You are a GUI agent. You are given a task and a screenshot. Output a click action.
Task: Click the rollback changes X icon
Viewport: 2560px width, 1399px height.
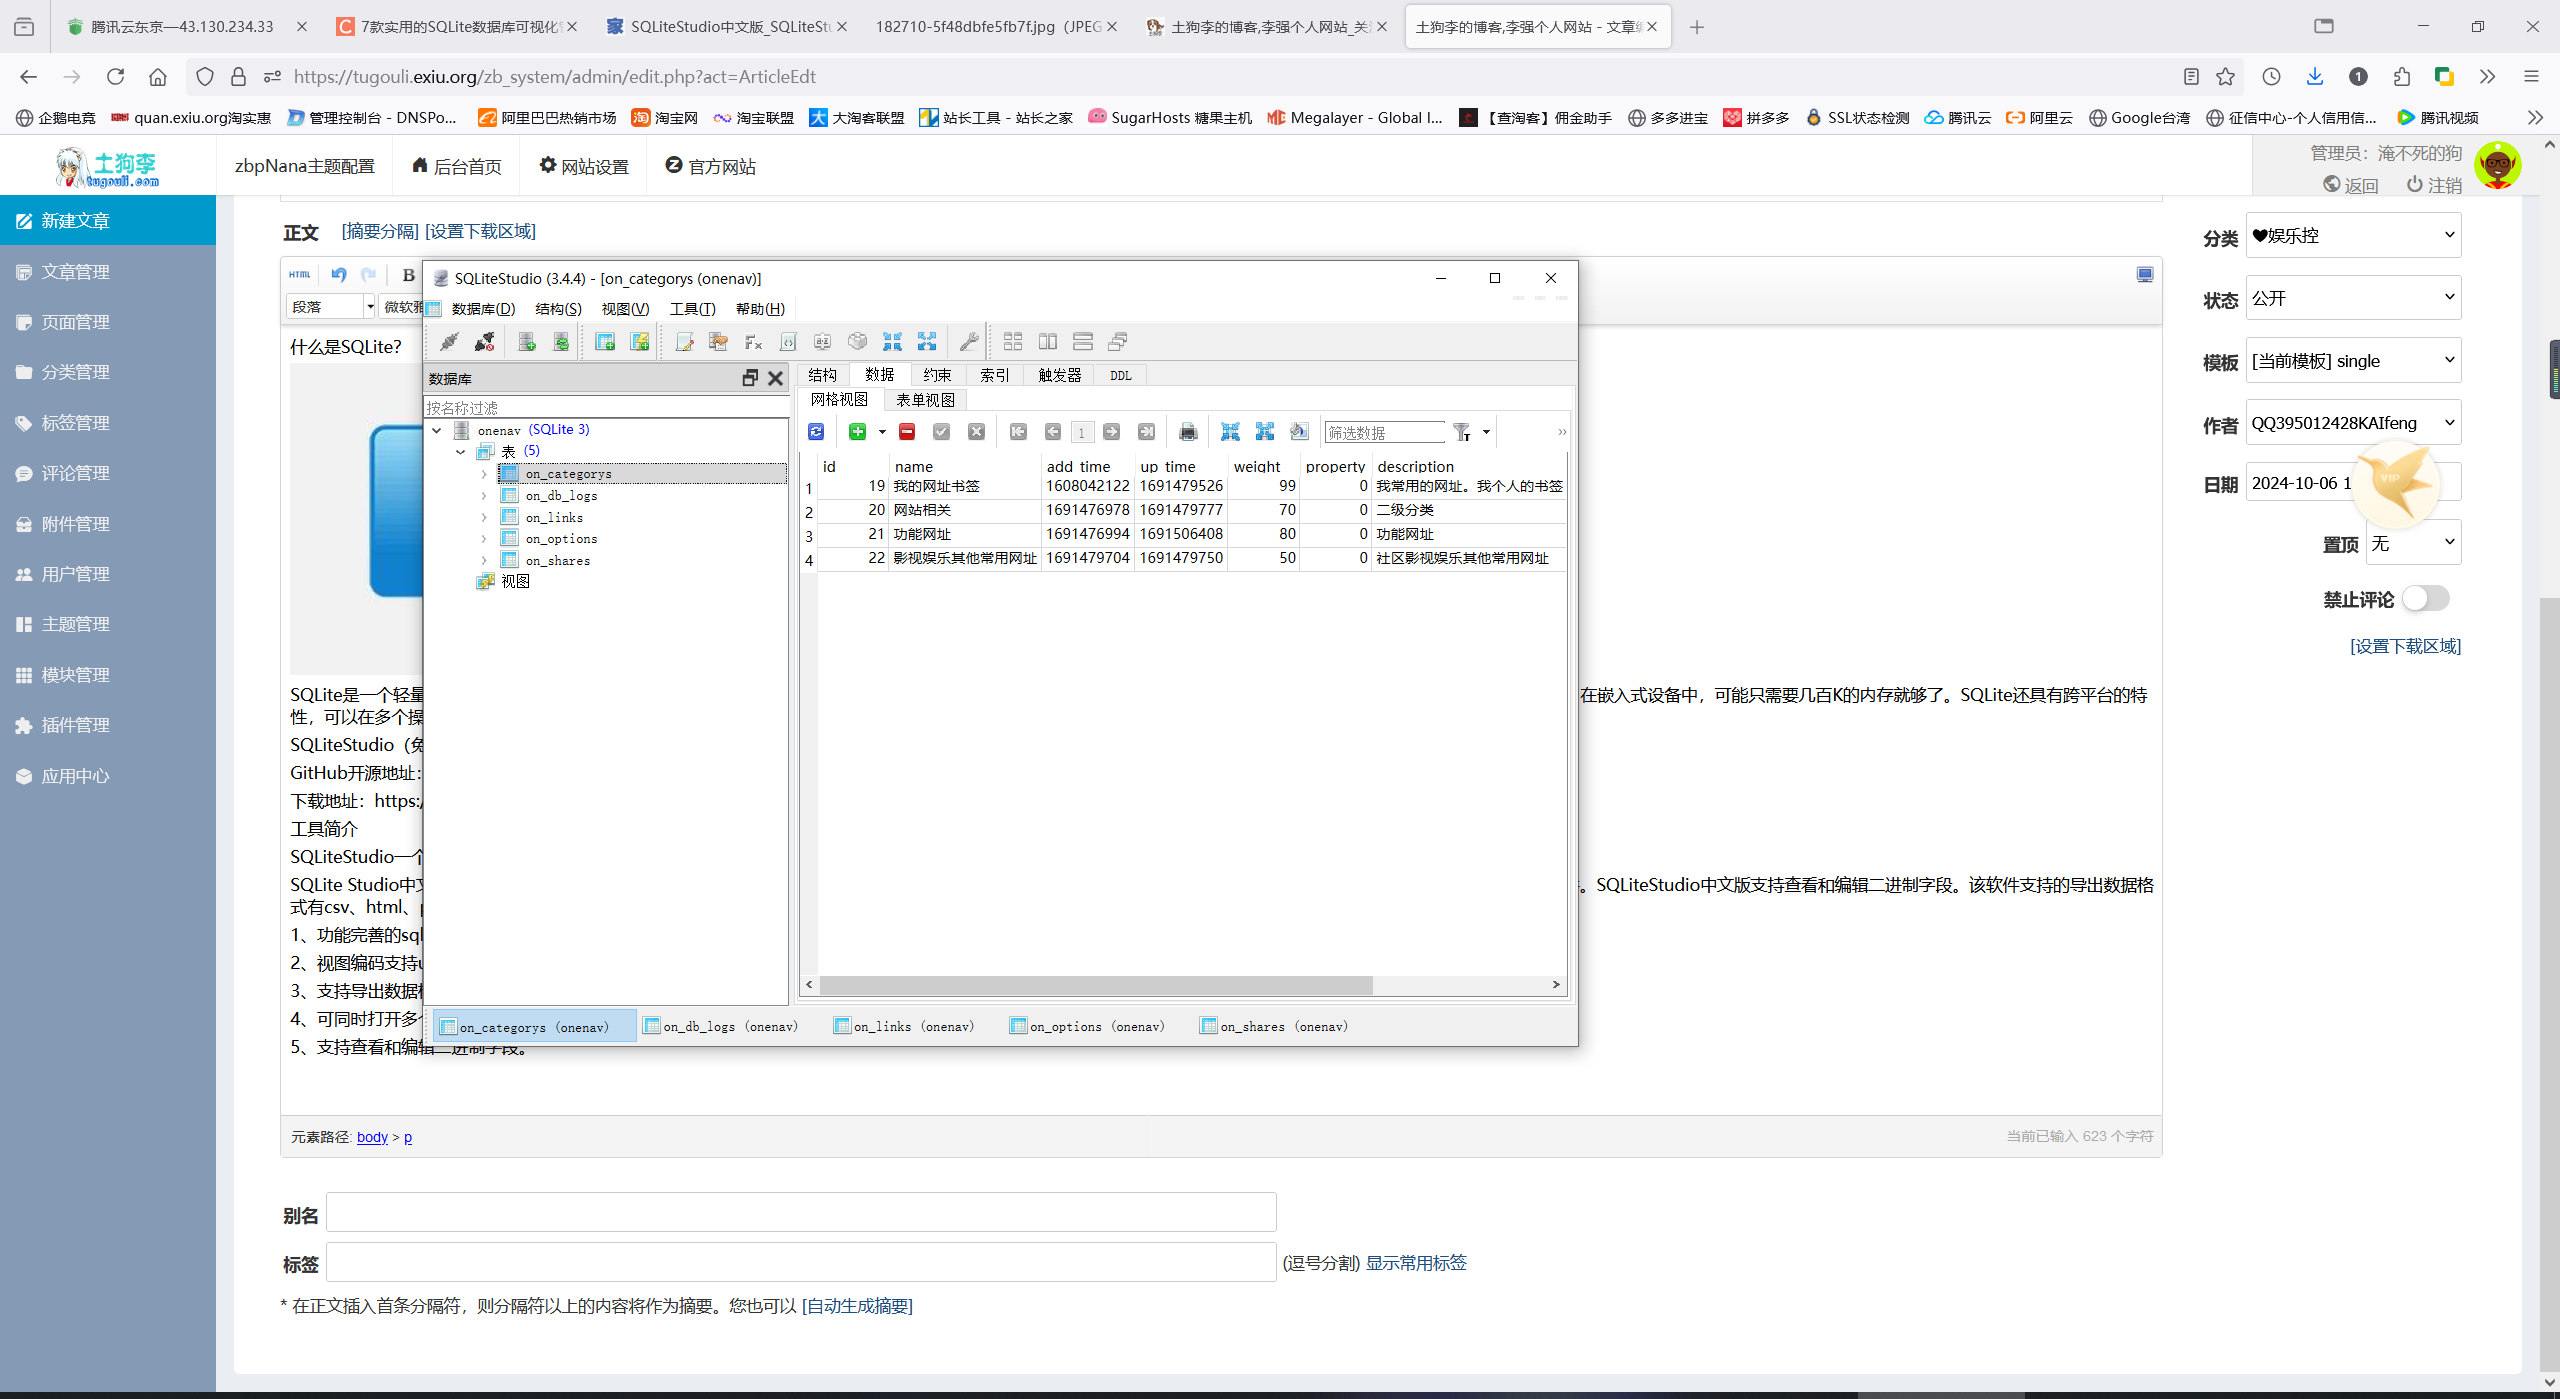977,432
